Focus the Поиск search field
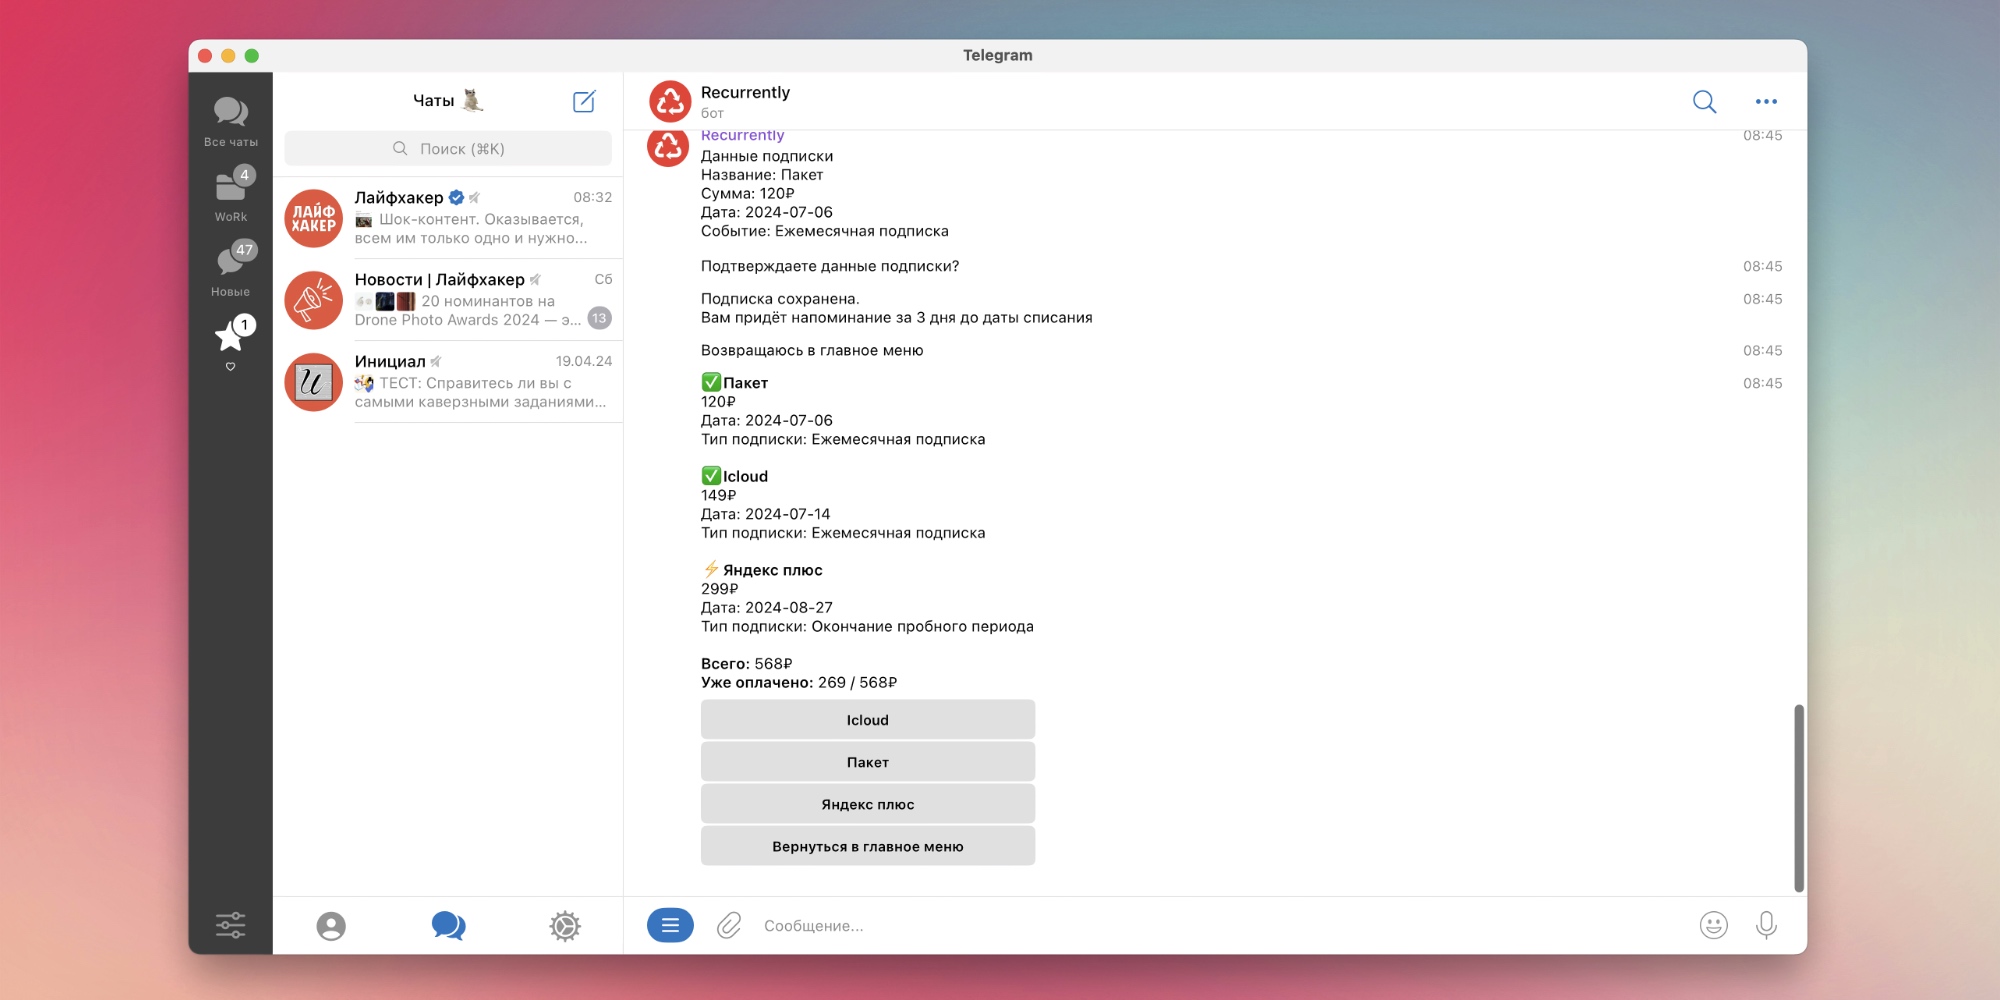This screenshot has width=2000, height=1000. (448, 149)
